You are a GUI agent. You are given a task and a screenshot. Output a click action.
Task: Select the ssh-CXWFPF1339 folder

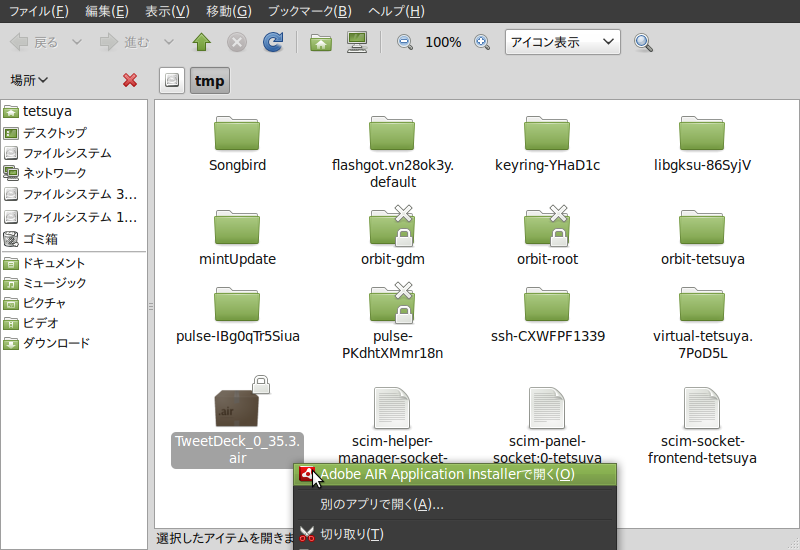click(x=547, y=315)
